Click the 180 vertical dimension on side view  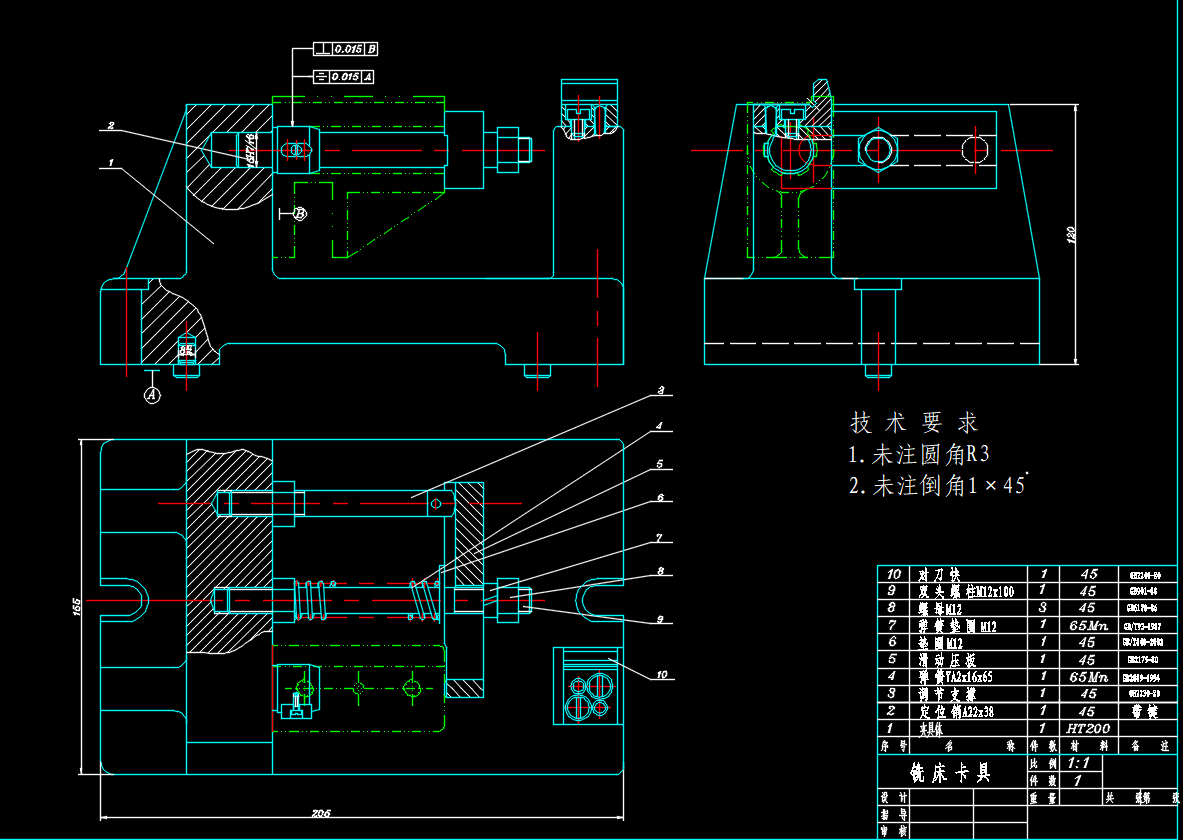pyautogui.click(x=1071, y=236)
